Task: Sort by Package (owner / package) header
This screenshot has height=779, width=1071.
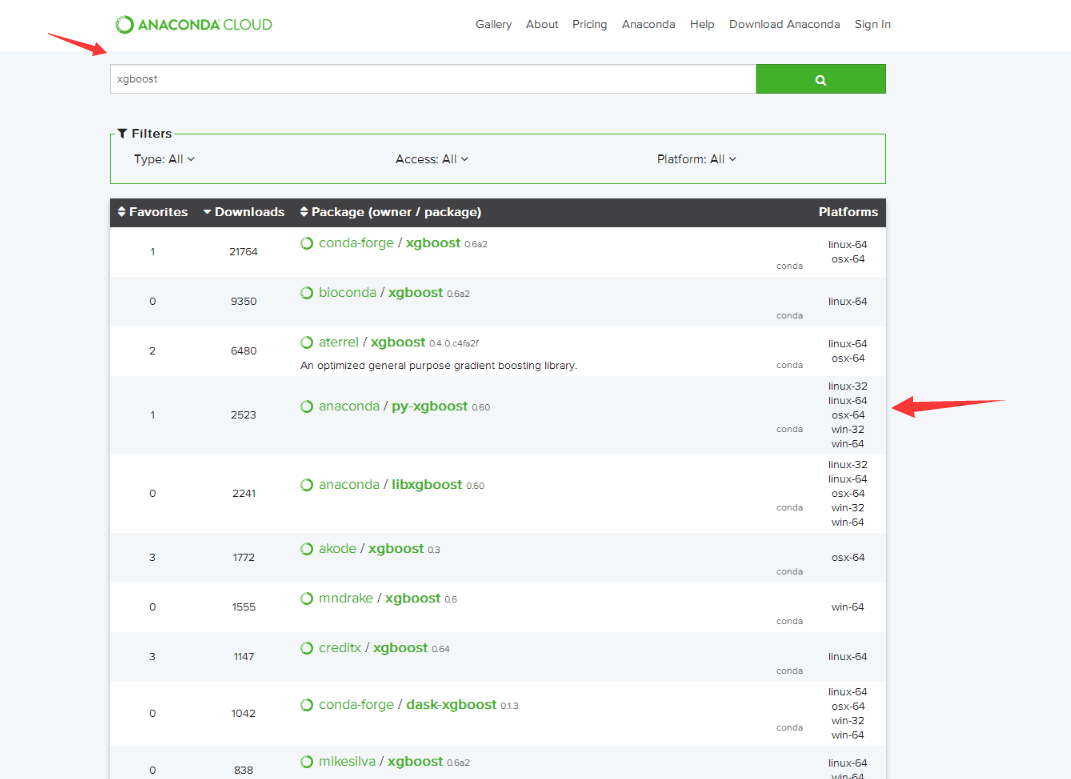Action: click(391, 212)
